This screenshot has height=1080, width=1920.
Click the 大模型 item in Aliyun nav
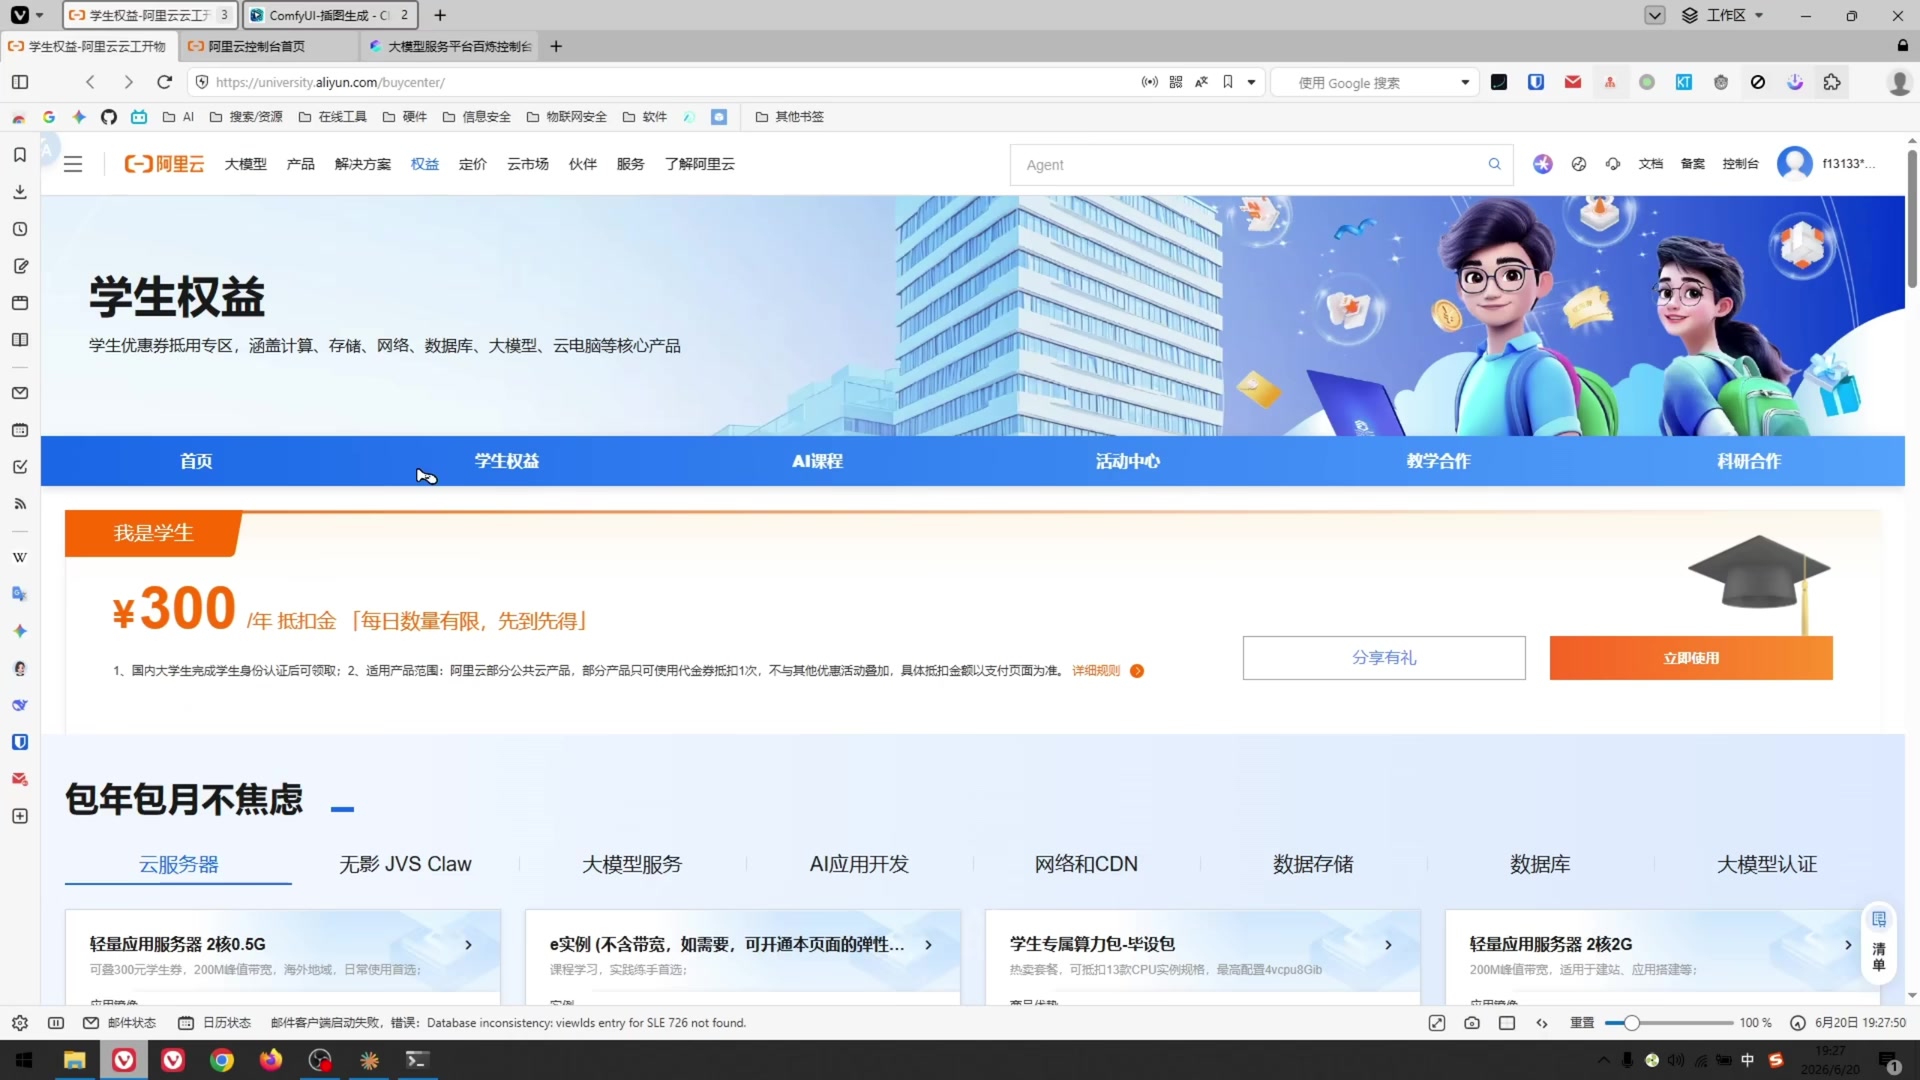[x=245, y=164]
